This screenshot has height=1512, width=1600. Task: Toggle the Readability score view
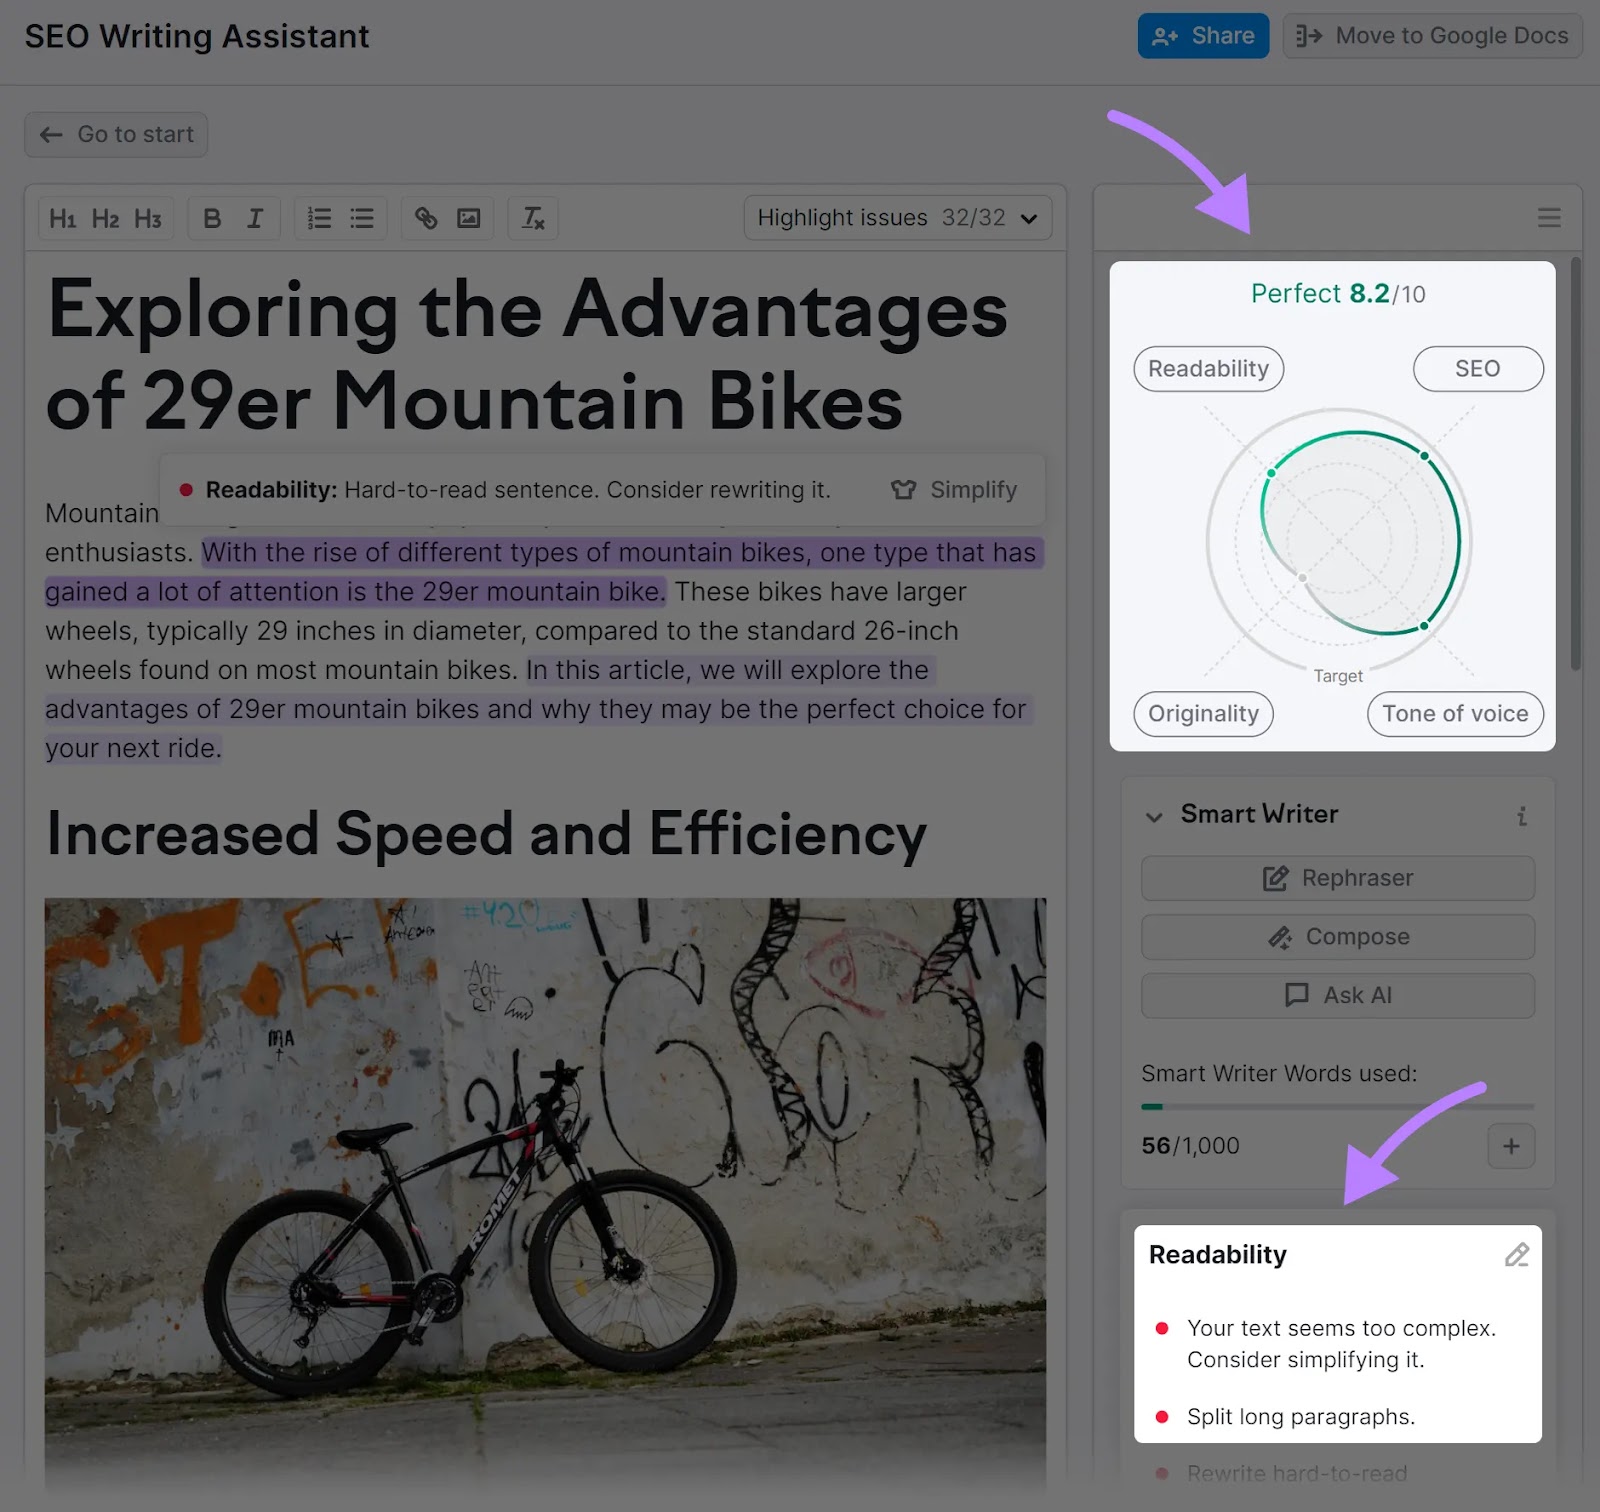click(x=1208, y=368)
